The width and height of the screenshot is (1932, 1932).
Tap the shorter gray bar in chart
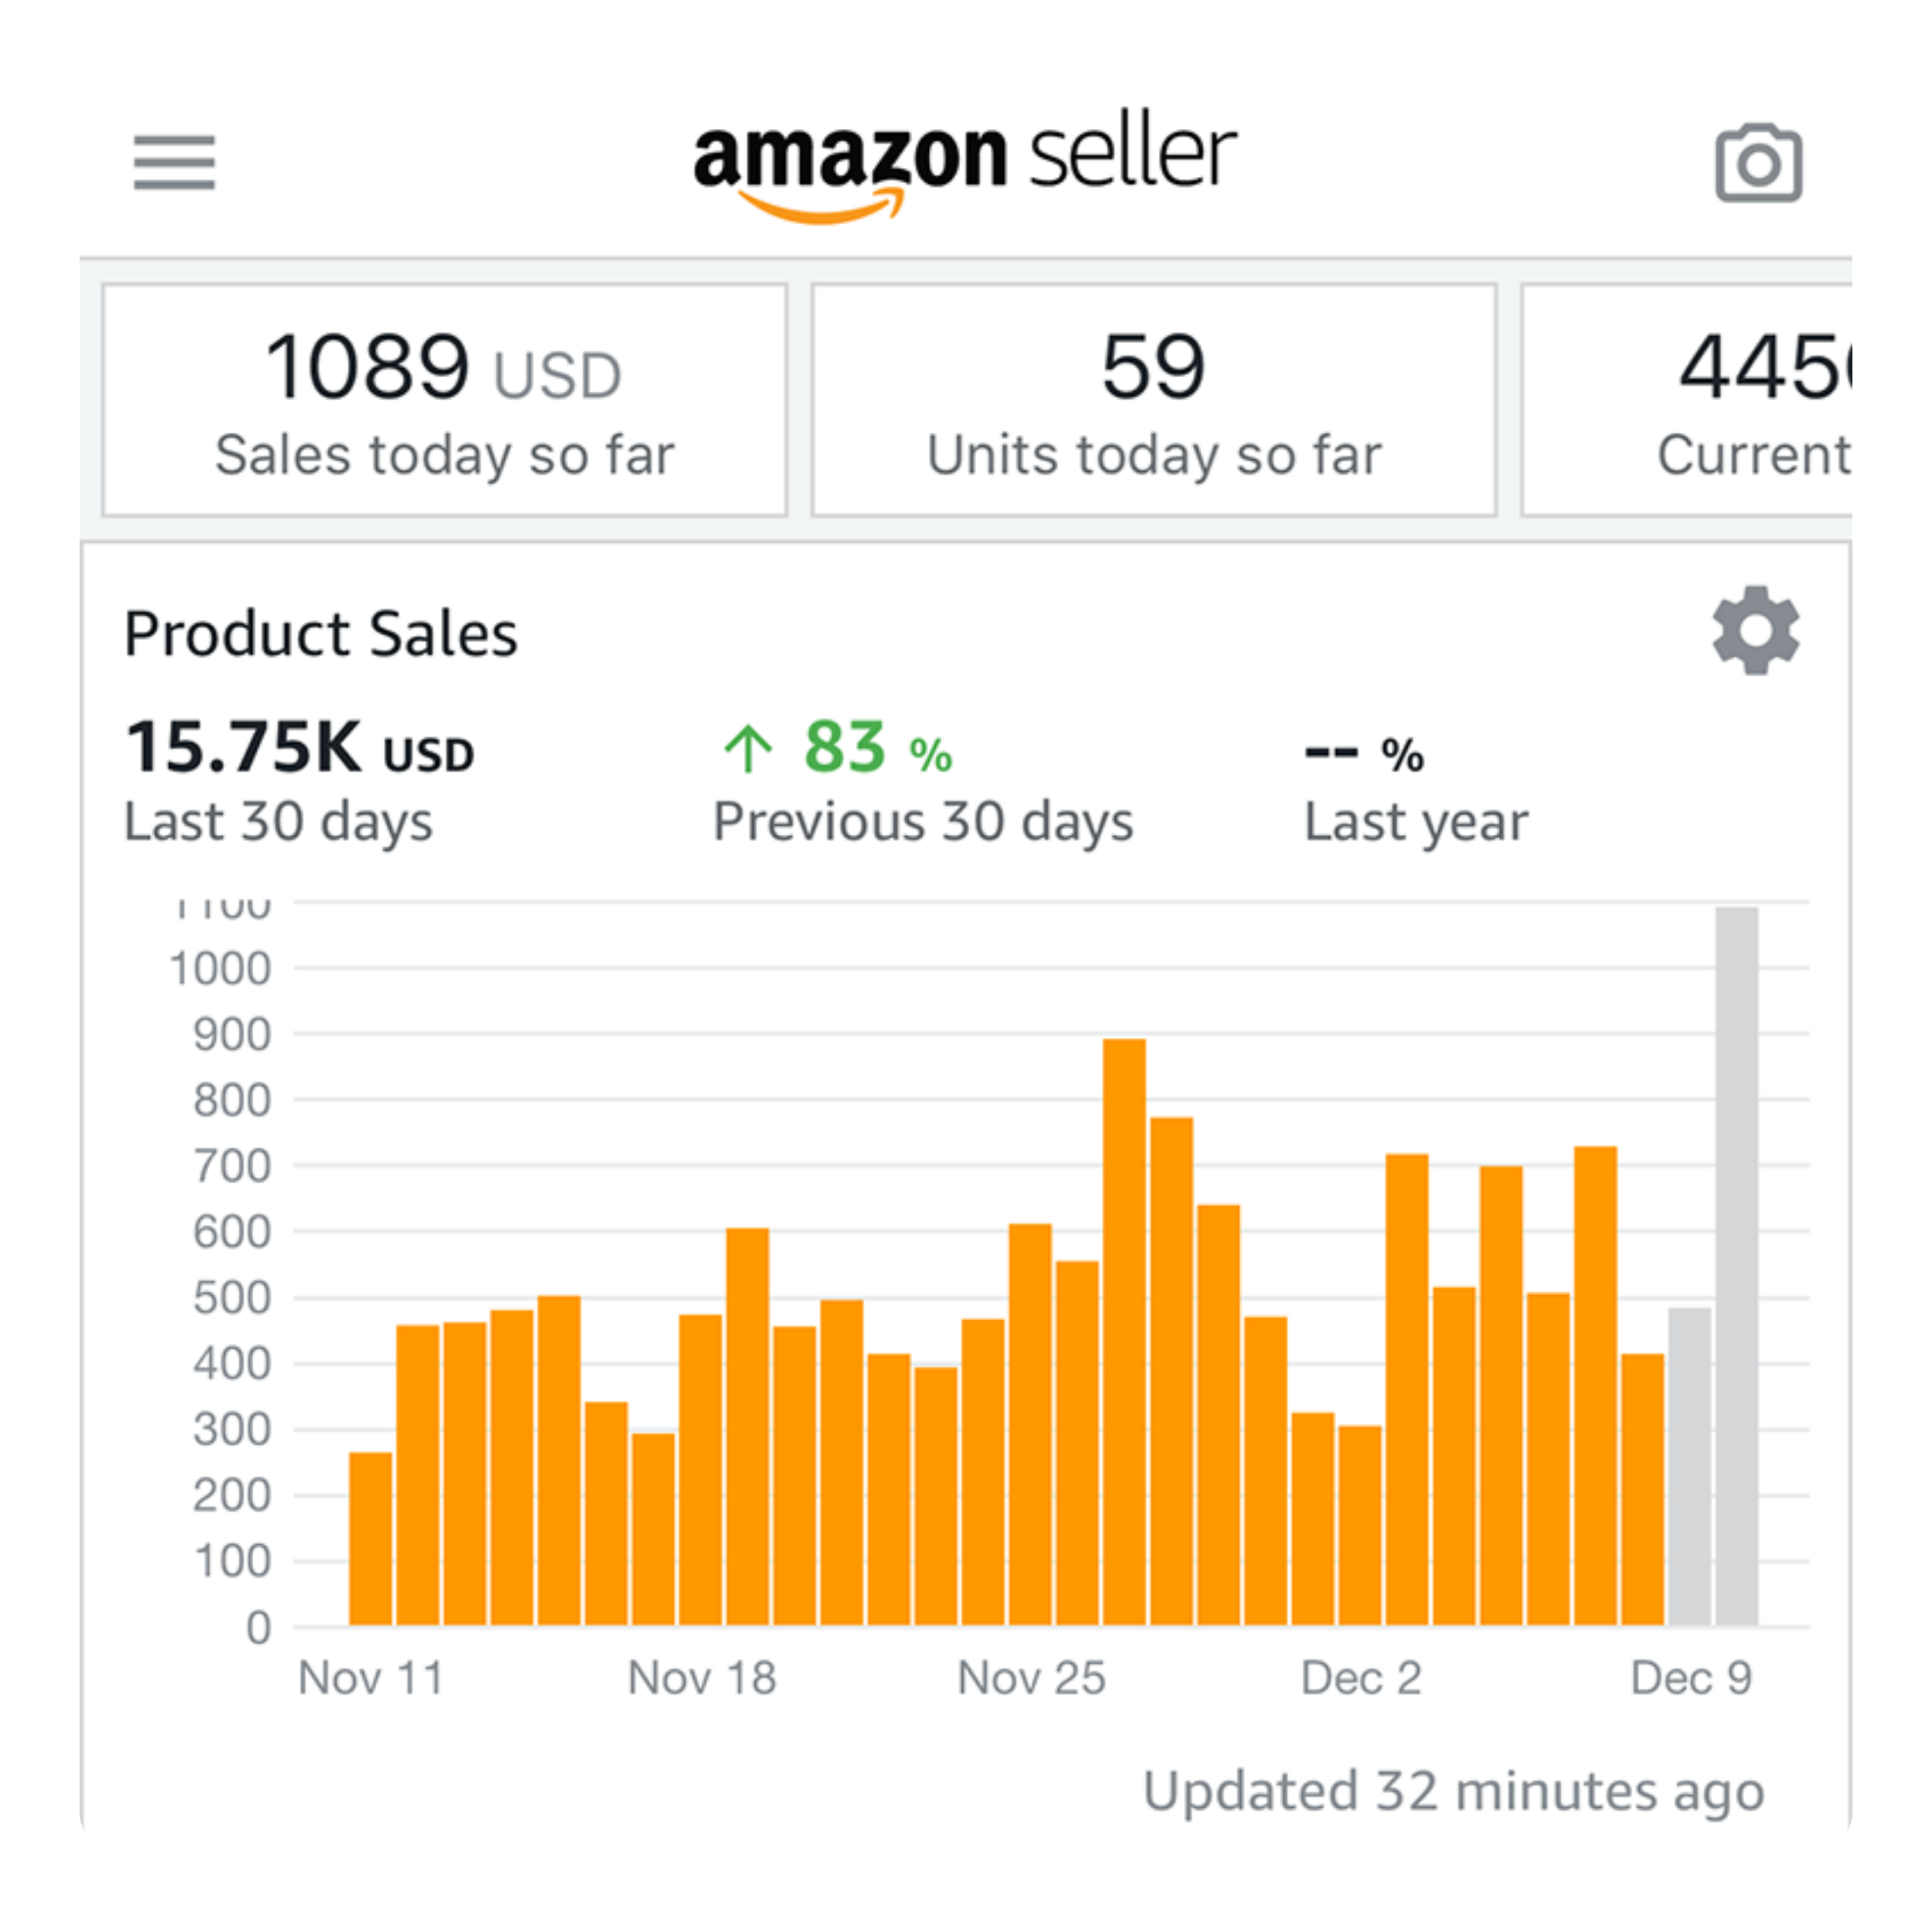tap(1689, 1465)
